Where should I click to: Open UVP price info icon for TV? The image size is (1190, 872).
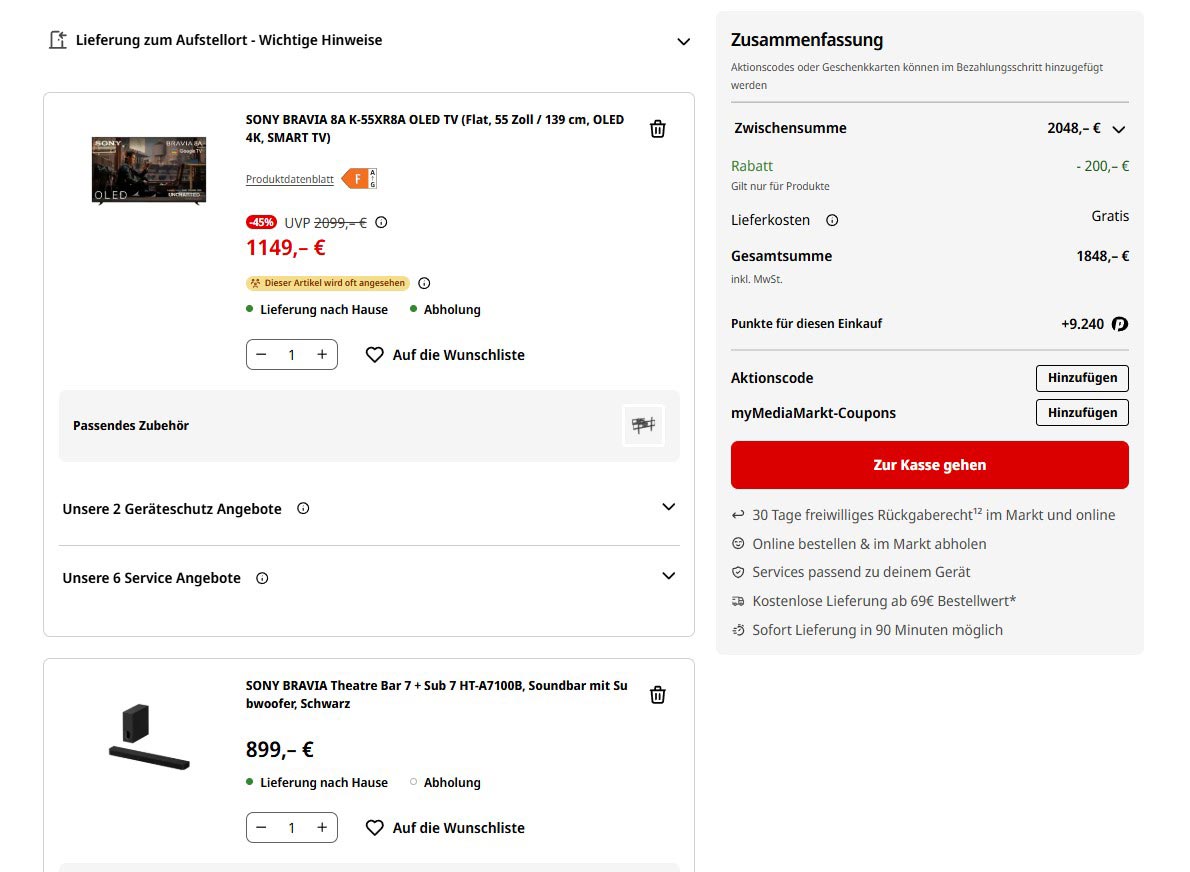pyautogui.click(x=381, y=222)
